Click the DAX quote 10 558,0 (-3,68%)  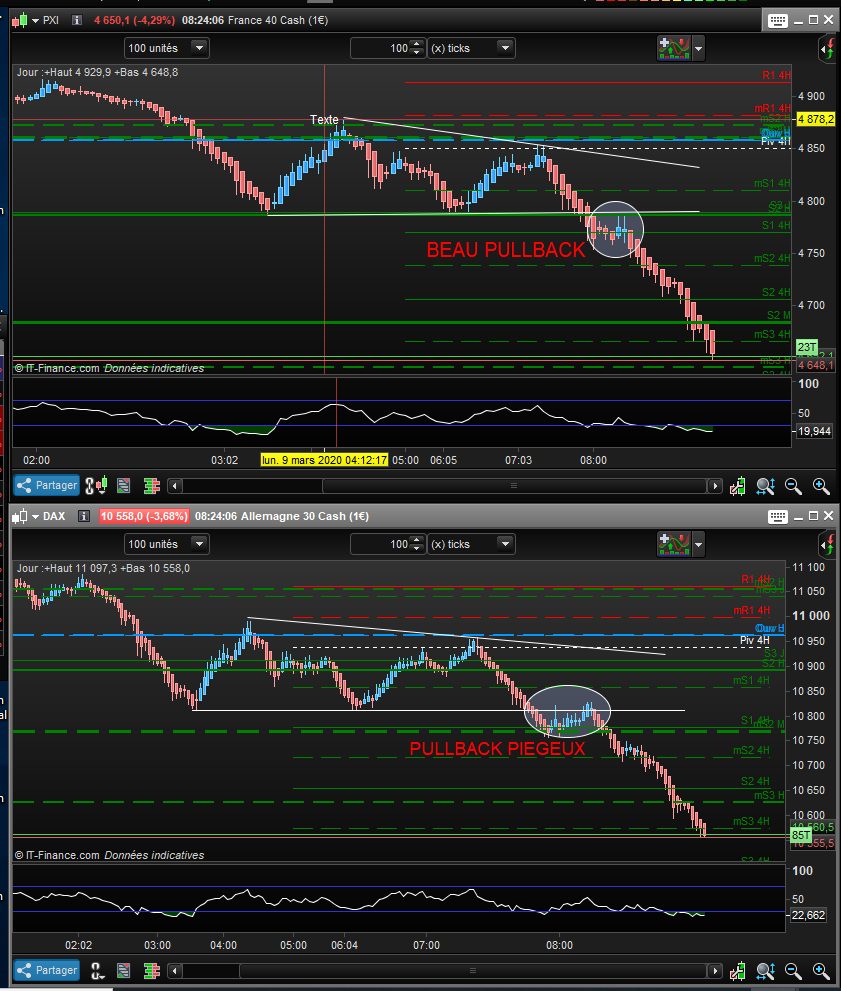(x=144, y=516)
